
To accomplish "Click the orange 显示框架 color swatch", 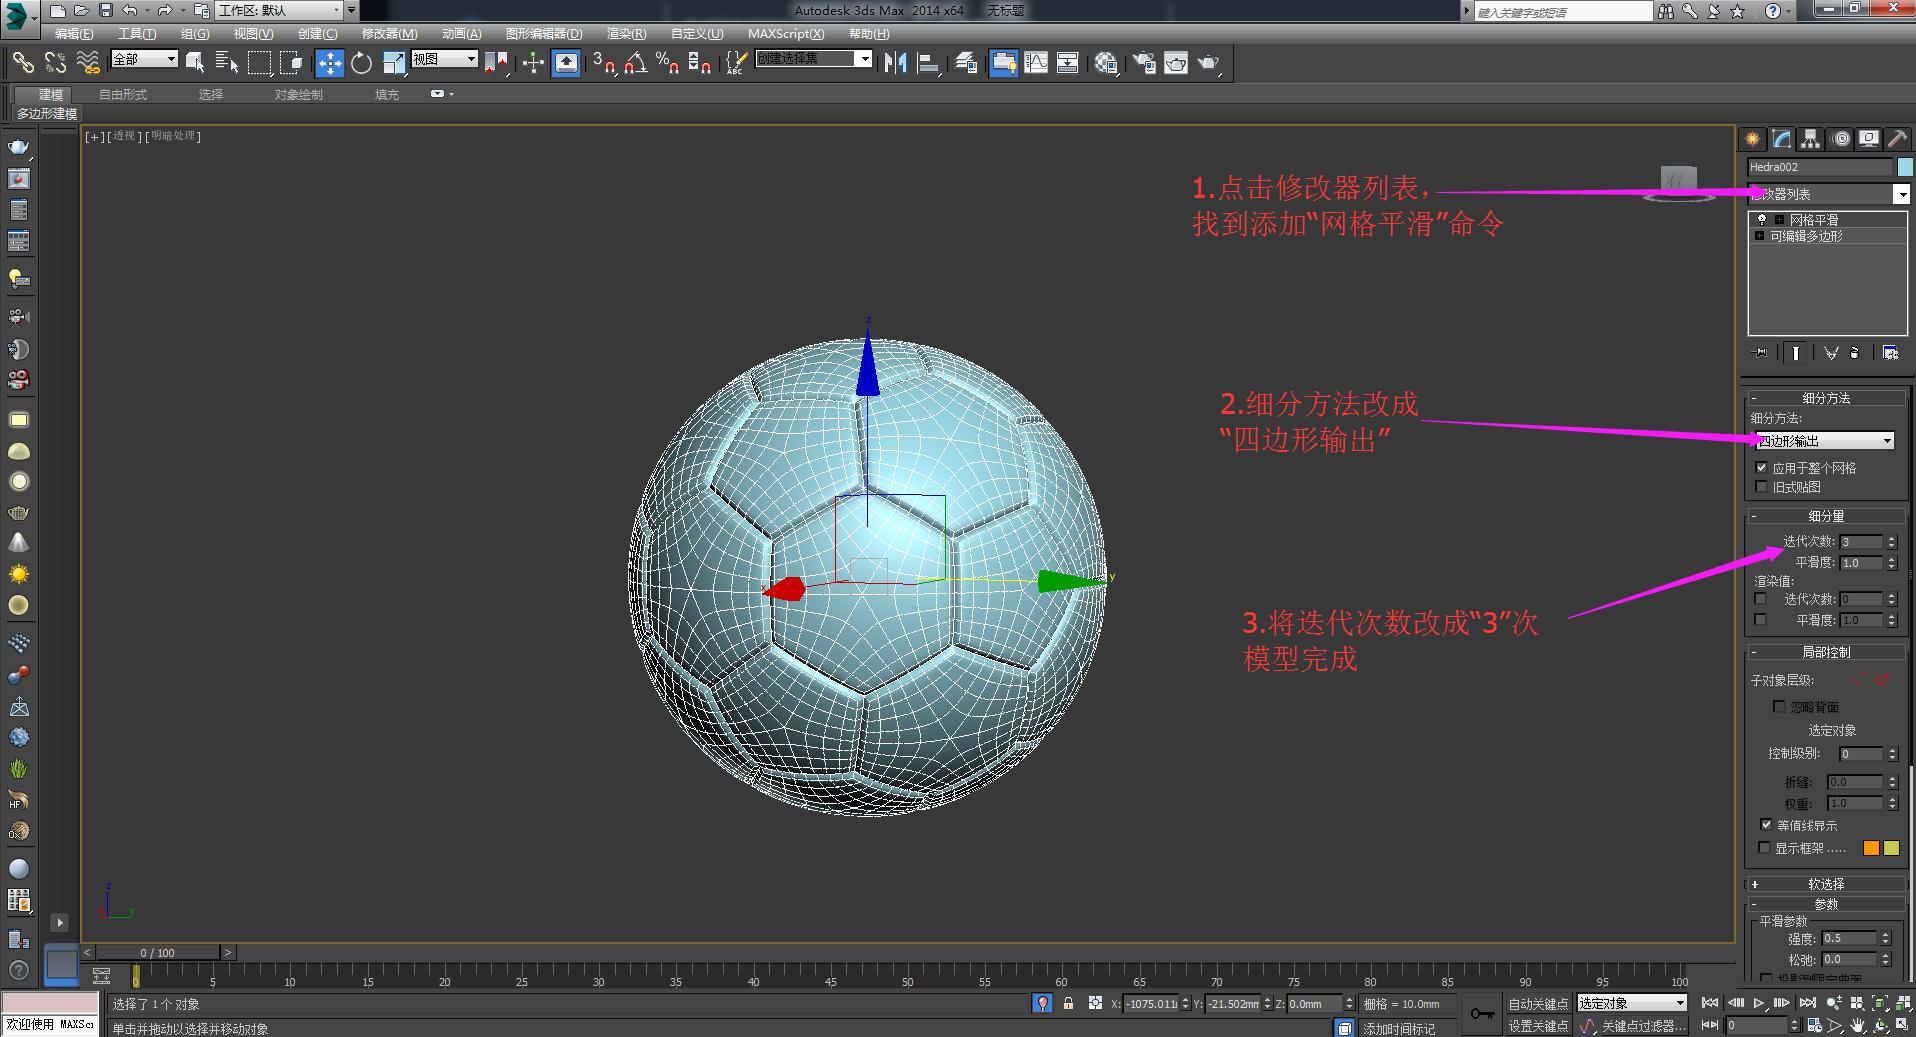I will pos(1869,847).
